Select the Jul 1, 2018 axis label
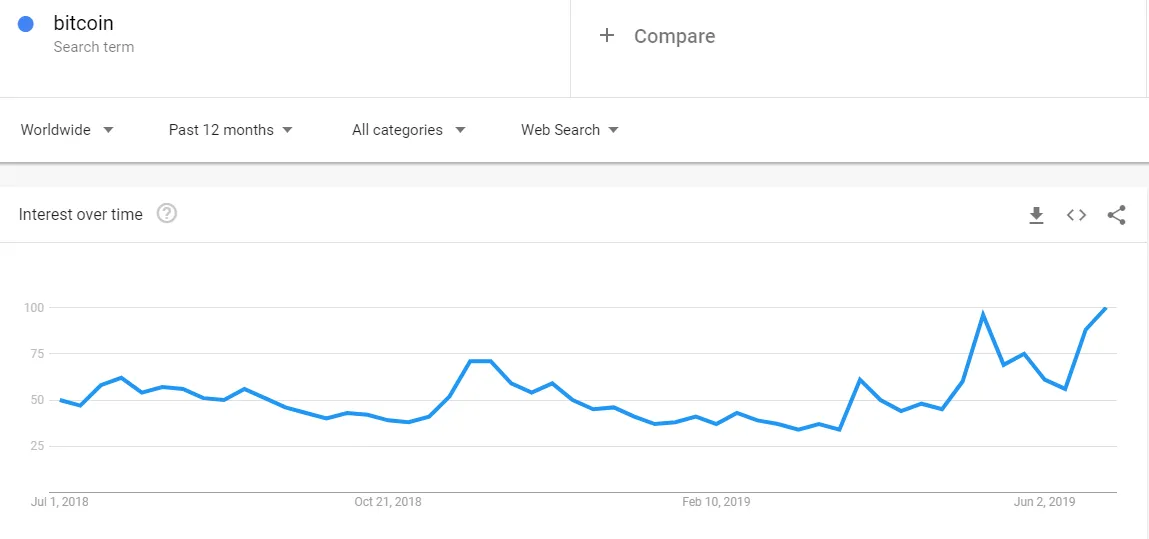The height and width of the screenshot is (539, 1149). [60, 502]
